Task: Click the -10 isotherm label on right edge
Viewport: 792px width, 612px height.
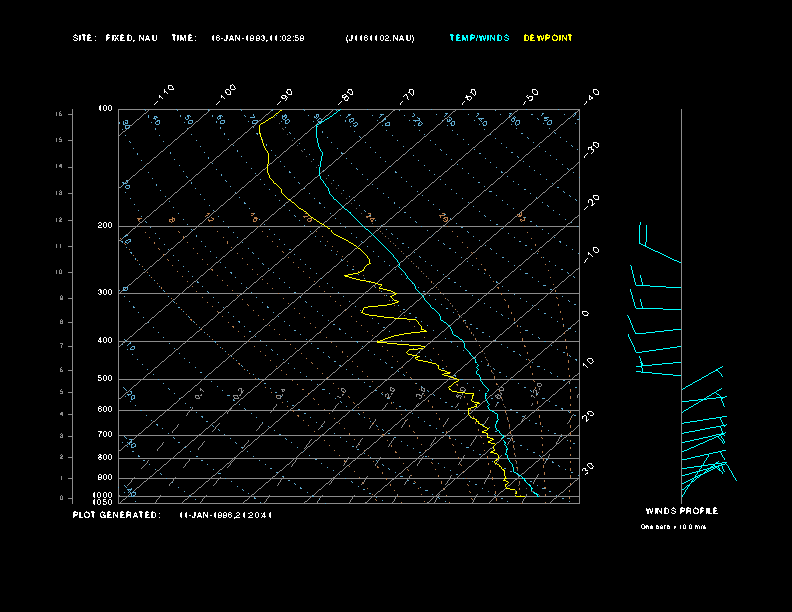Action: pos(591,250)
